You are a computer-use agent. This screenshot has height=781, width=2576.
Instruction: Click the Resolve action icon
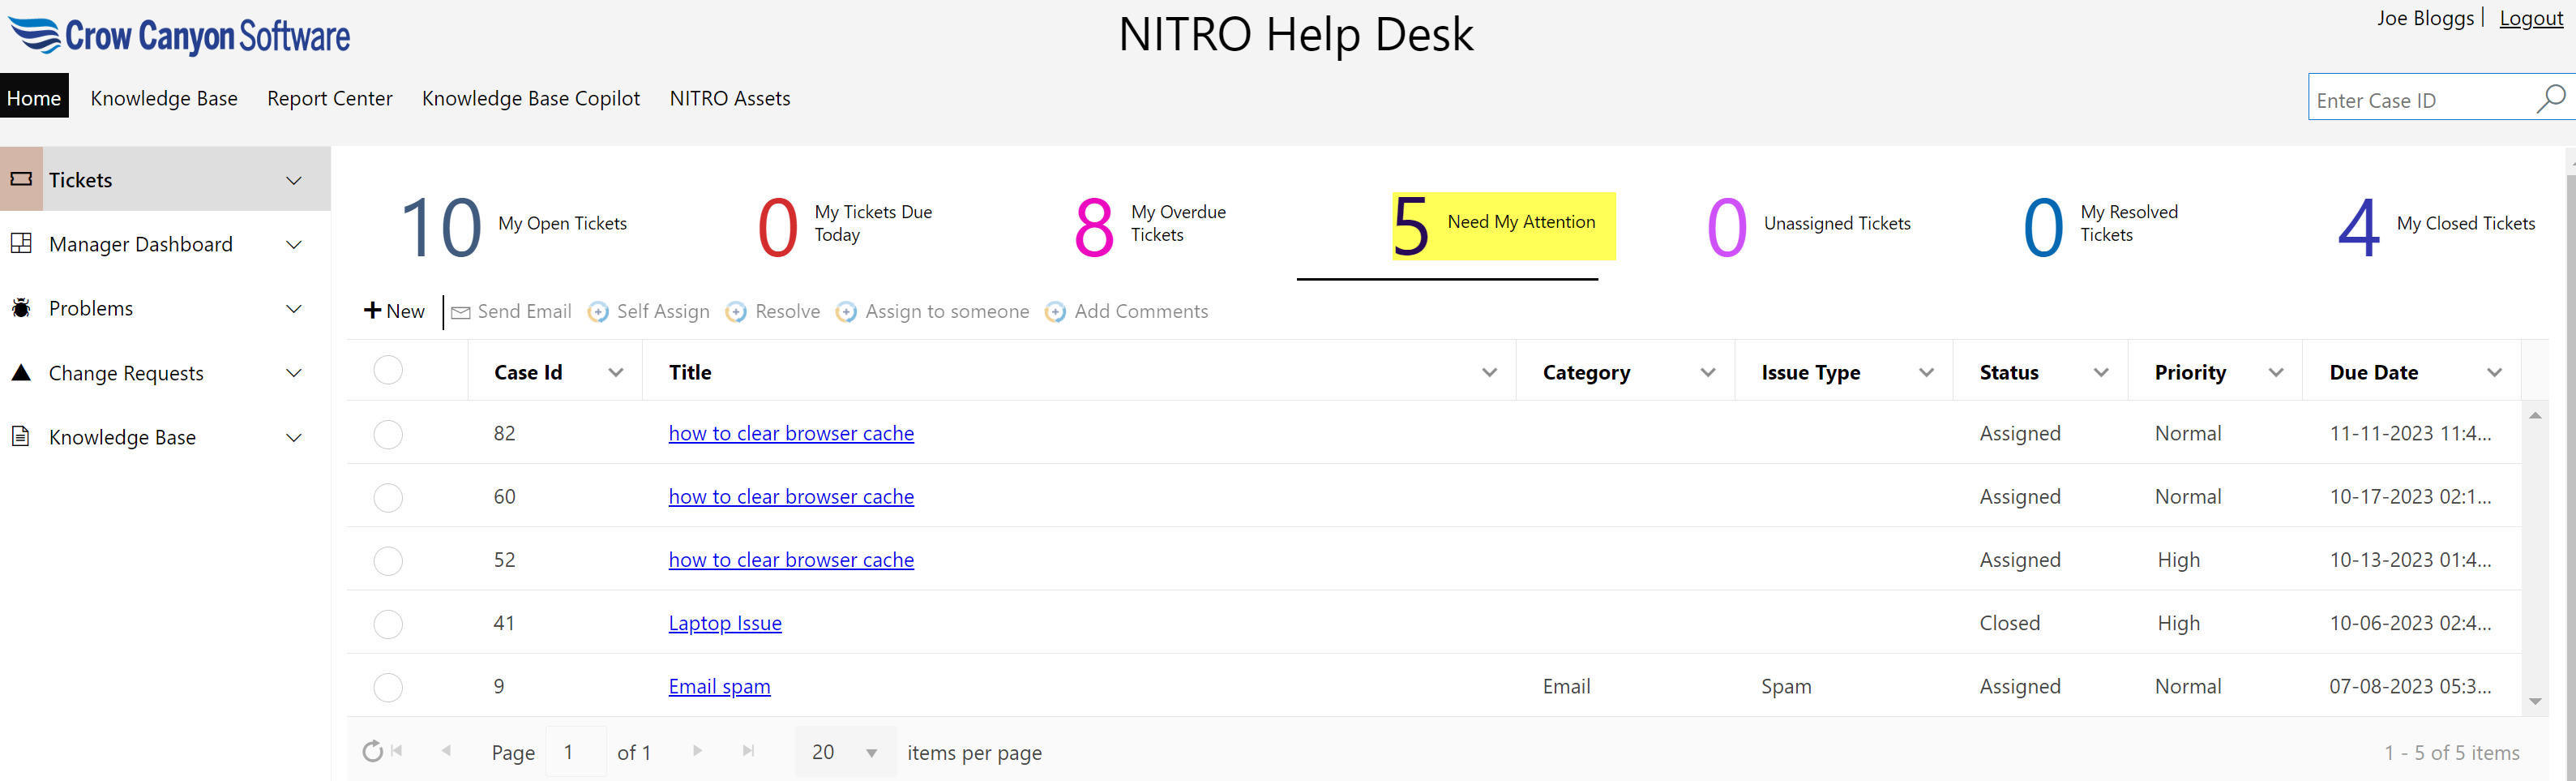pyautogui.click(x=736, y=313)
